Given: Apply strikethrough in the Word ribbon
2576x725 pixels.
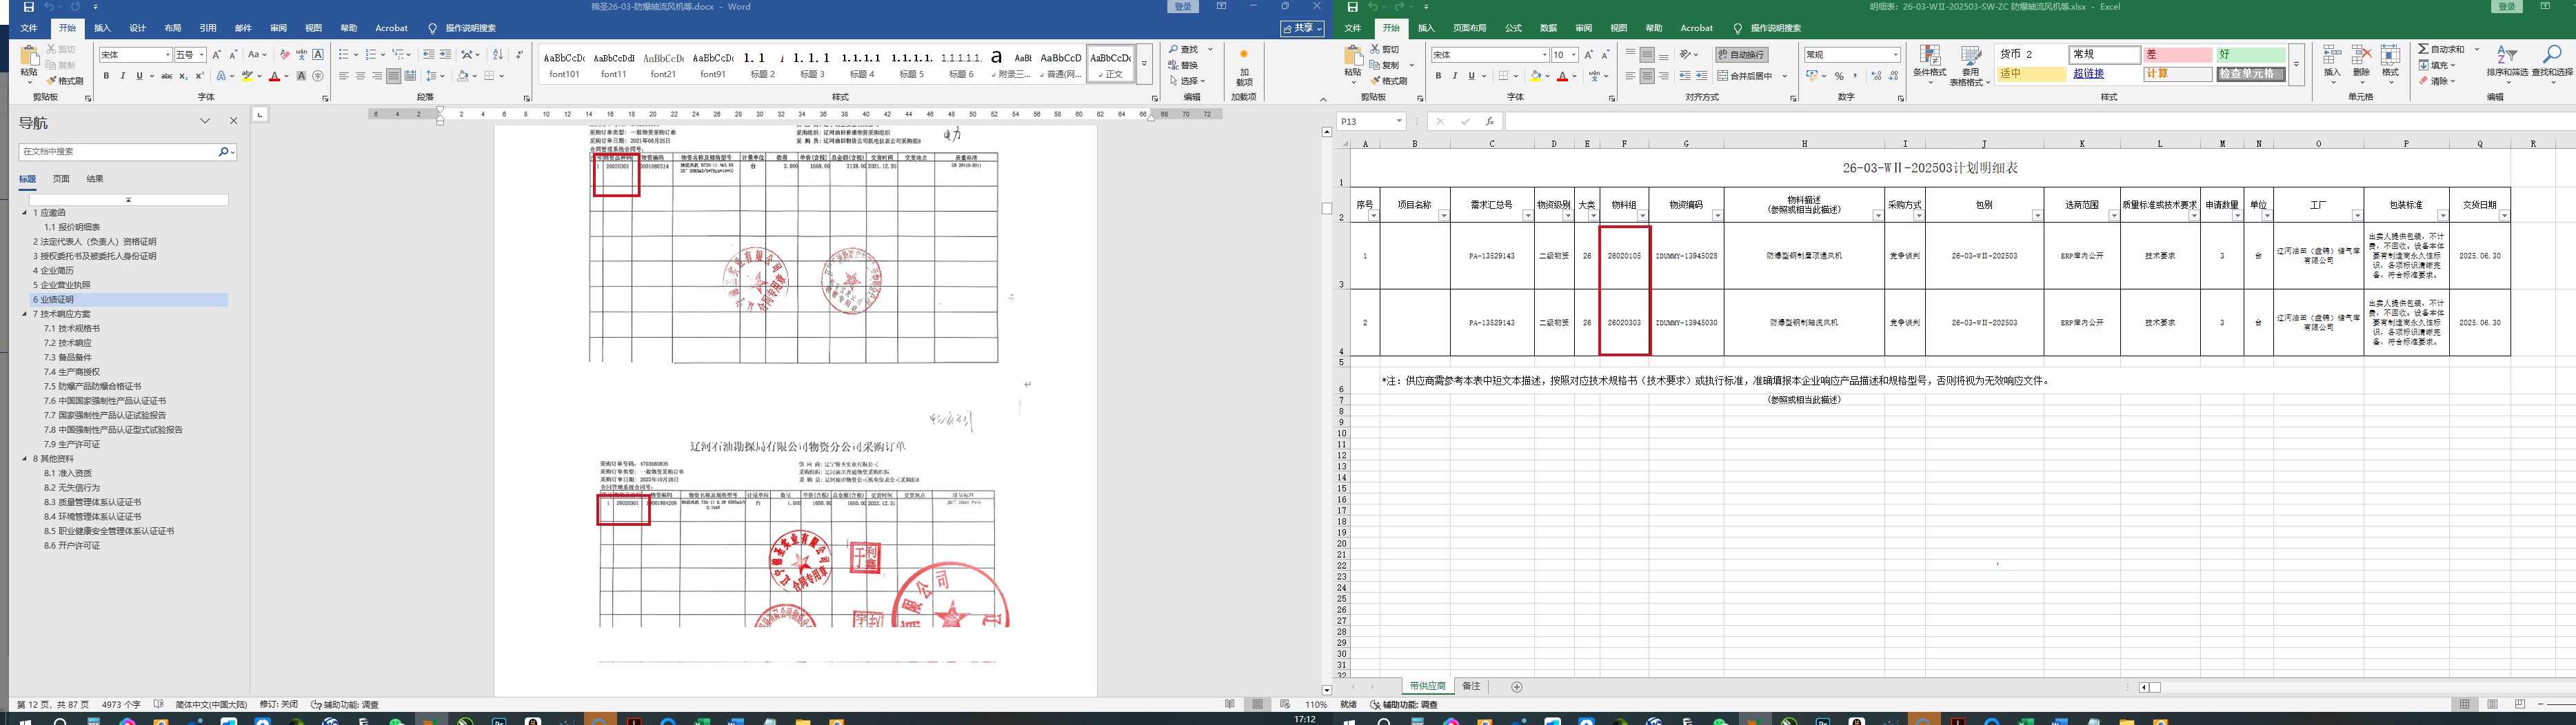Looking at the screenshot, I should [x=166, y=76].
